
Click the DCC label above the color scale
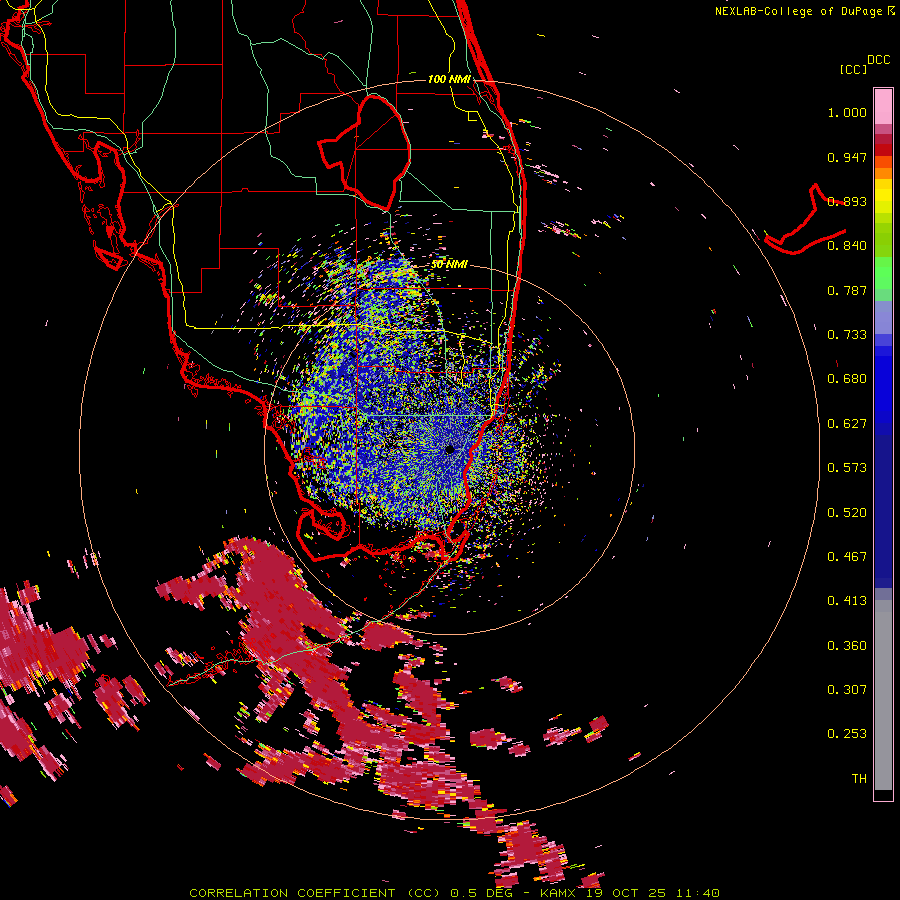click(x=878, y=60)
